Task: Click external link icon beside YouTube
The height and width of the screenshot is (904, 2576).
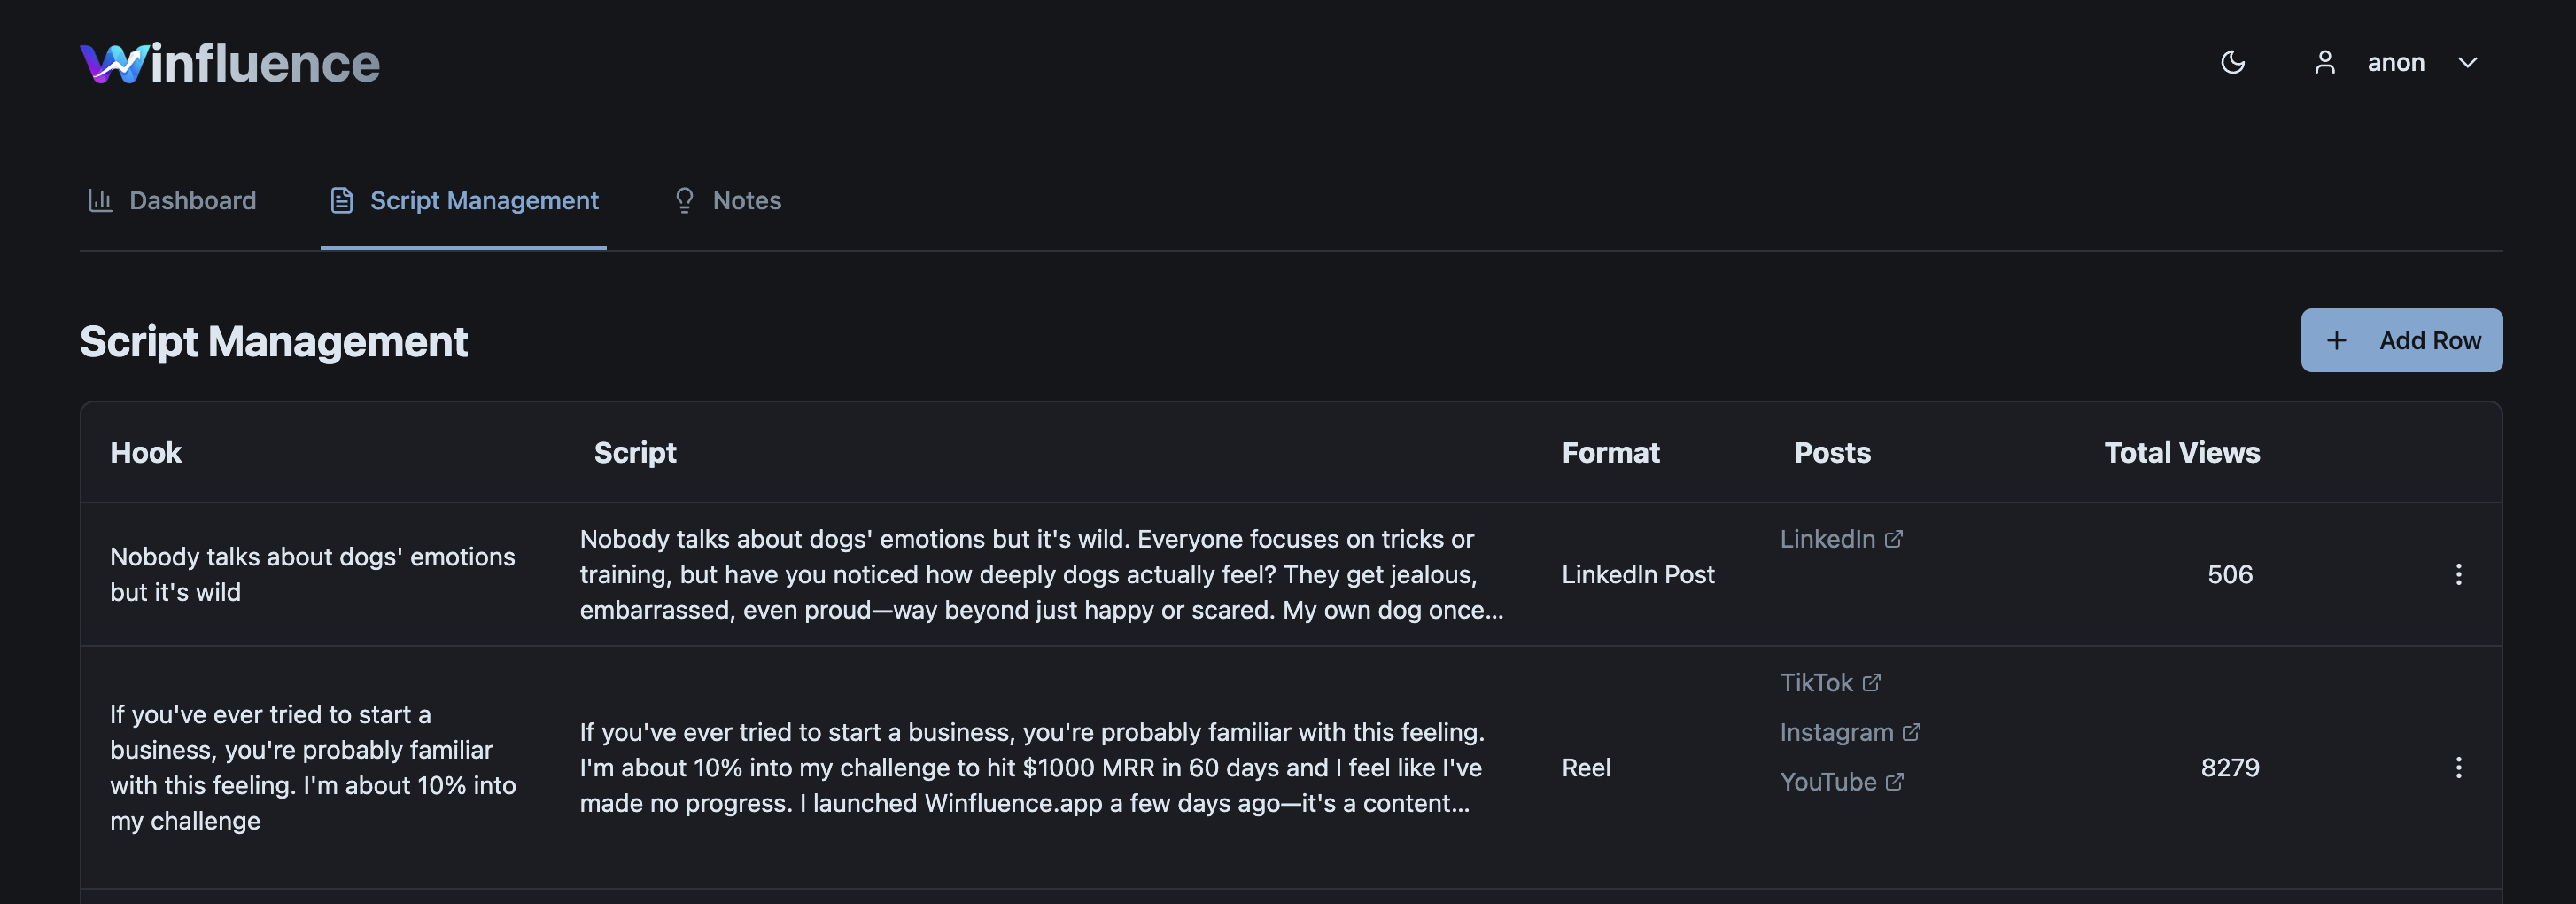Action: (1894, 782)
